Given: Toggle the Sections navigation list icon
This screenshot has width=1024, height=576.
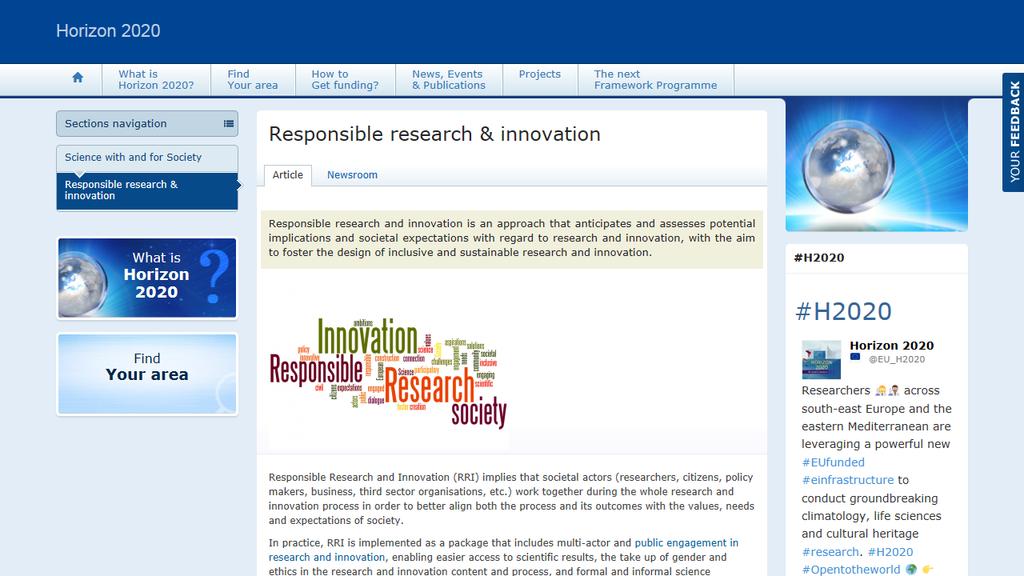Looking at the screenshot, I should [x=229, y=123].
